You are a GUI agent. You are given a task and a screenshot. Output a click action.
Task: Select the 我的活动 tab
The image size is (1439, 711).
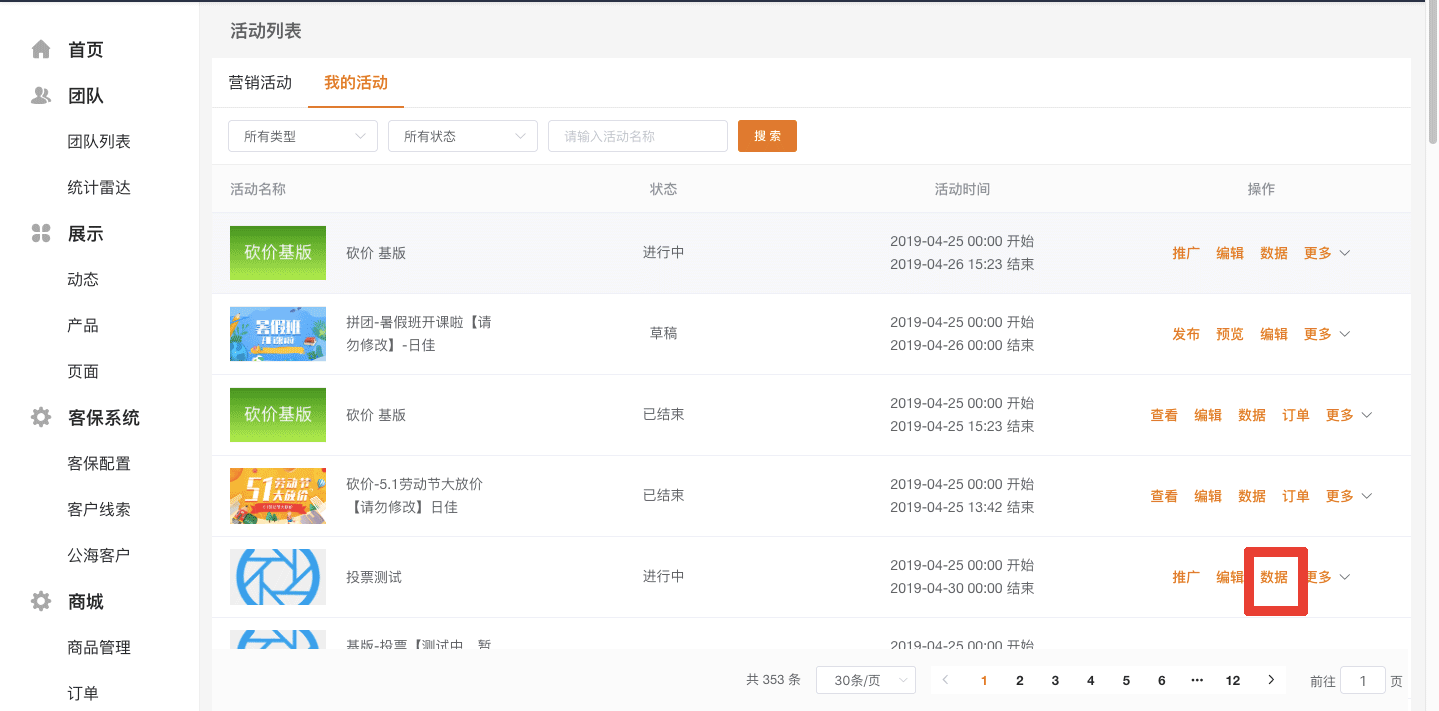356,83
